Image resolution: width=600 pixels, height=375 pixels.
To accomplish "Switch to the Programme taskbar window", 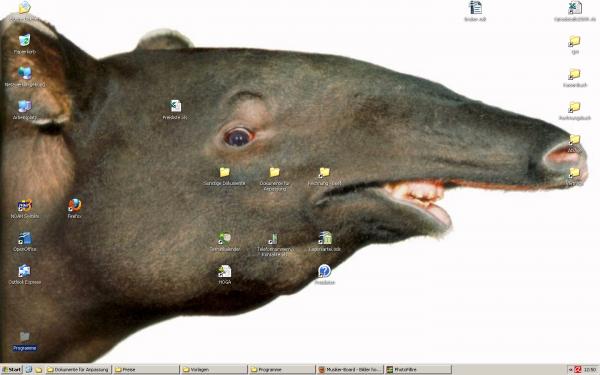I will 282,370.
